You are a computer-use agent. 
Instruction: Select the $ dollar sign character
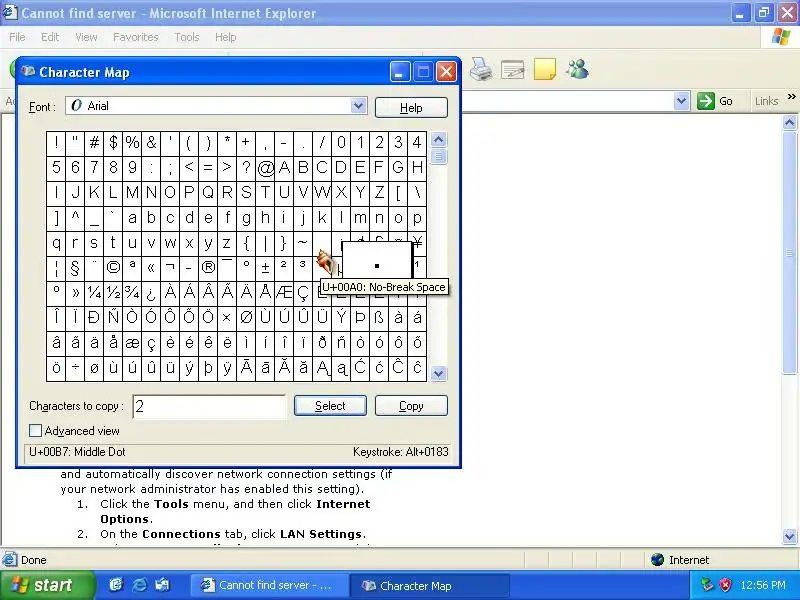(113, 142)
